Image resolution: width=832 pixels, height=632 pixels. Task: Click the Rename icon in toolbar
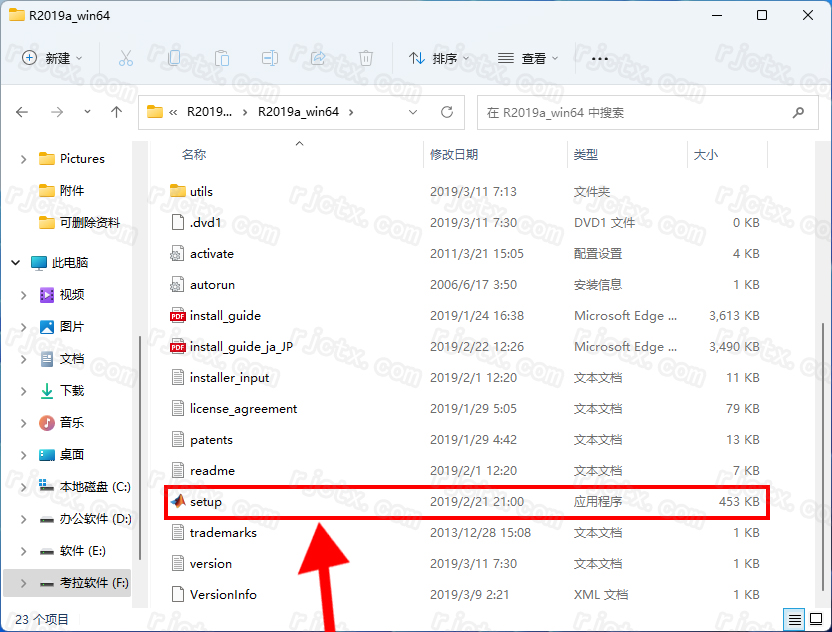coord(270,58)
